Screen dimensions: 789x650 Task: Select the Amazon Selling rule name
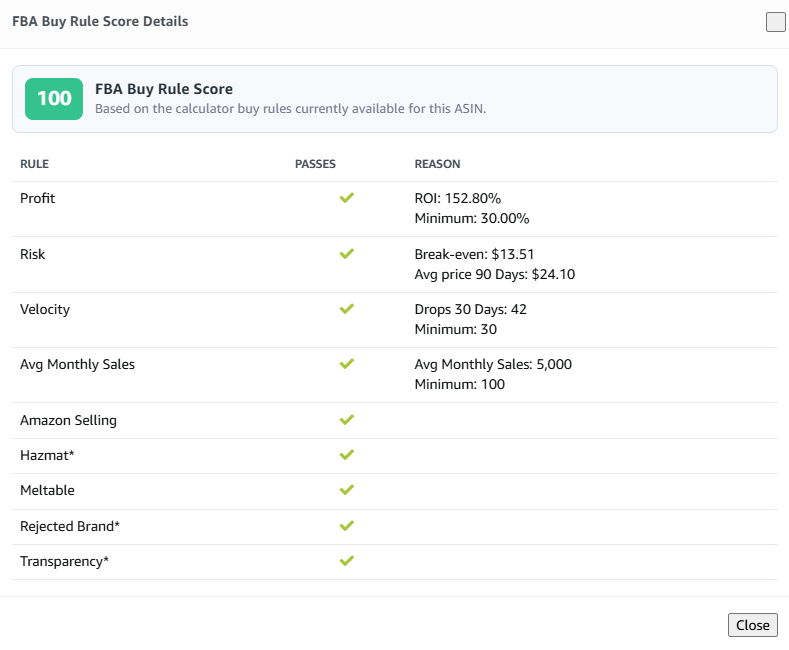(68, 420)
